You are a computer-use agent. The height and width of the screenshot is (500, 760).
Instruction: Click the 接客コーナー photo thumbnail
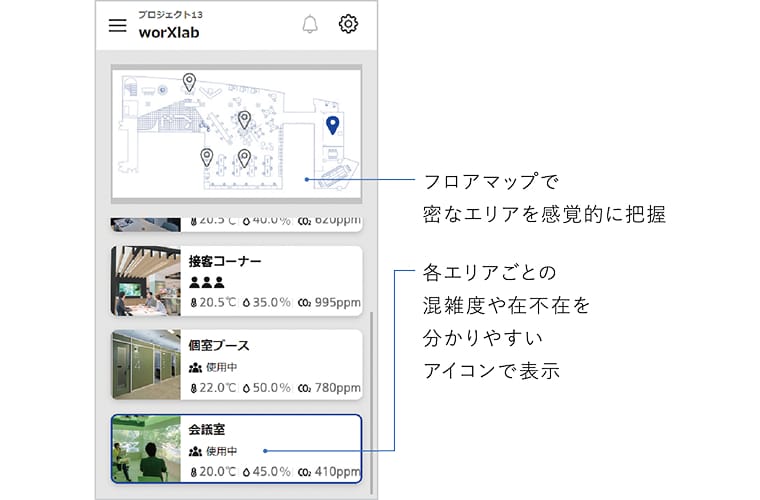146,280
